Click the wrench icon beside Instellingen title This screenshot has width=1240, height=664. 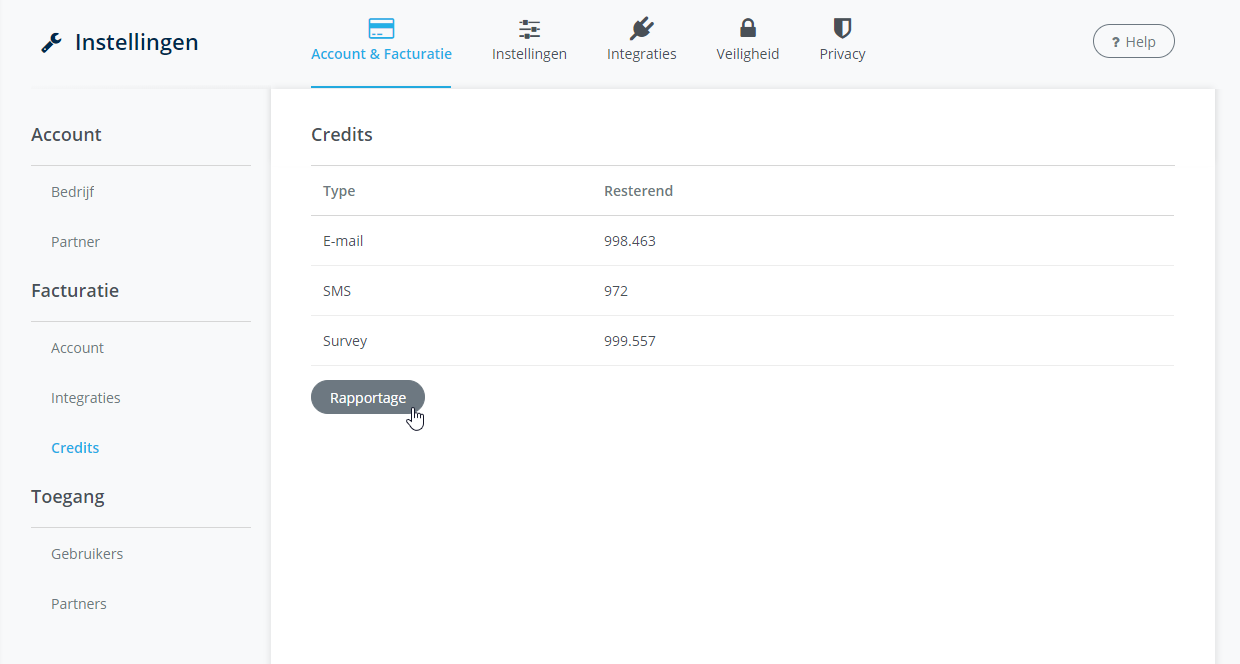coord(51,43)
